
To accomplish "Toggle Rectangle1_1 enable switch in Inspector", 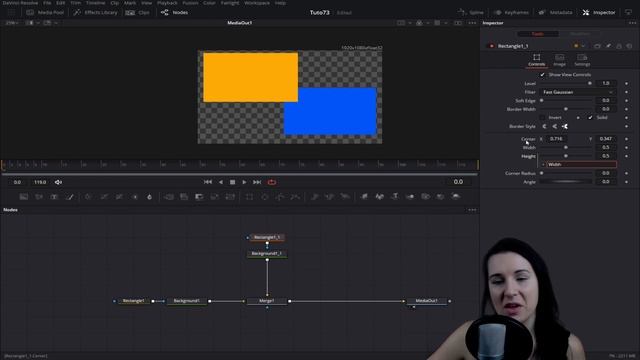I will pyautogui.click(x=491, y=46).
